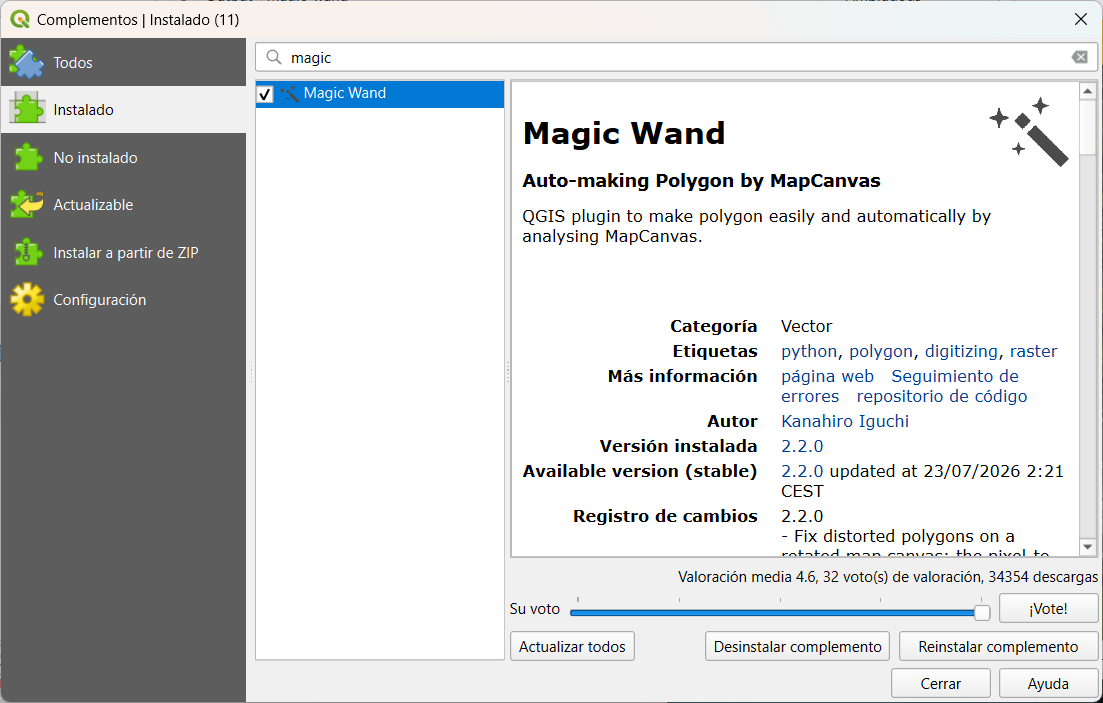Click the green puzzle Instalado icon
Screen dimensions: 1103x703
[x=27, y=110]
